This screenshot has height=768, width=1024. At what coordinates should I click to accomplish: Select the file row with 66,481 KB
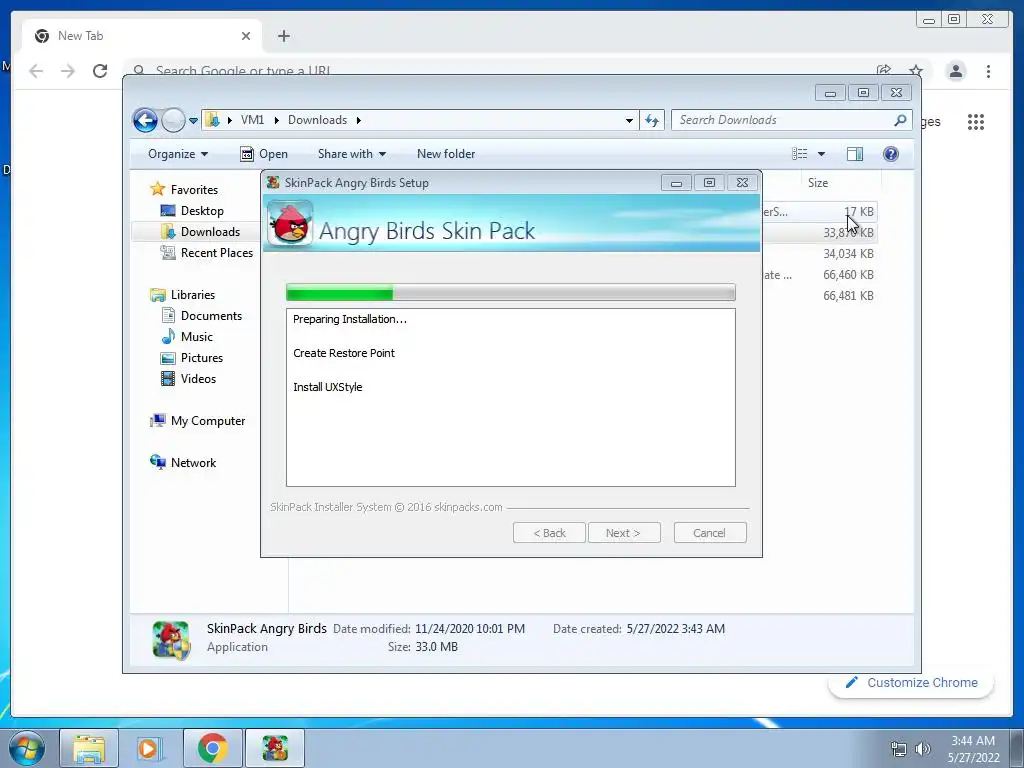click(x=820, y=296)
